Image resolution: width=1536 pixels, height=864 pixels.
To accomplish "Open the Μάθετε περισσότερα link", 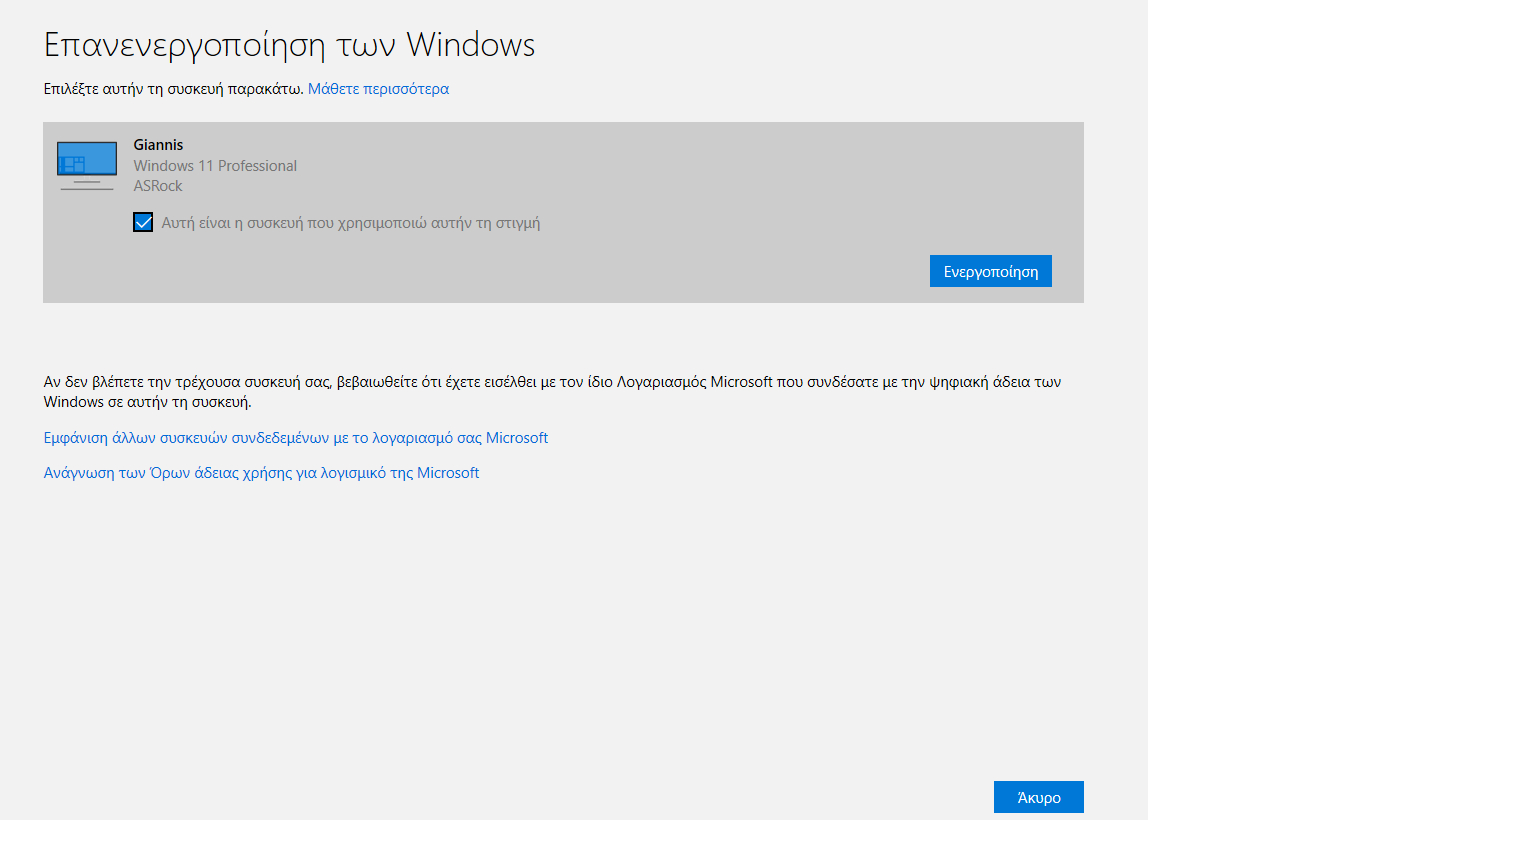I will point(378,89).
